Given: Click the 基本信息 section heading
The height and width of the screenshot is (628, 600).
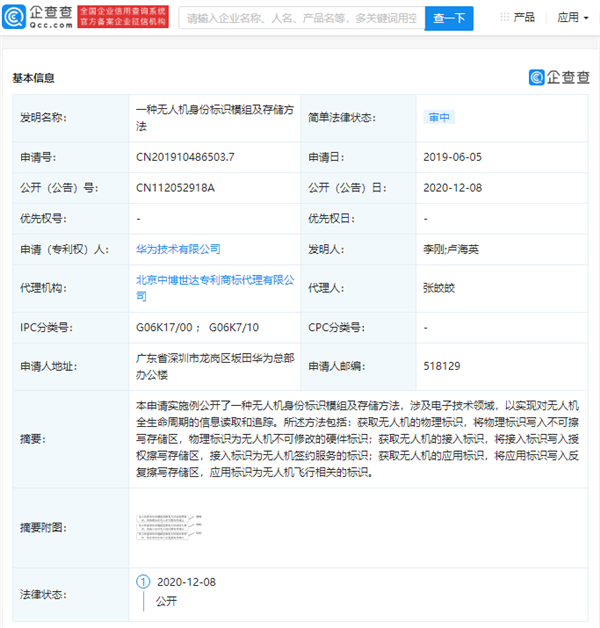Looking at the screenshot, I should 33,78.
